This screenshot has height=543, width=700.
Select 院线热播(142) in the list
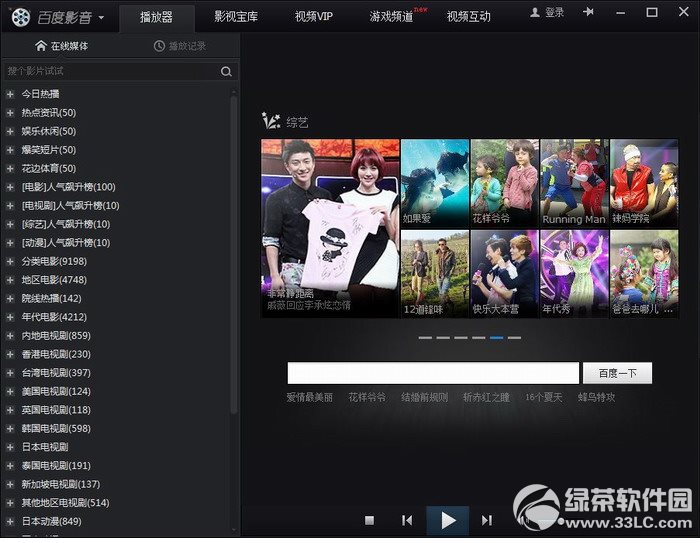pyautogui.click(x=51, y=298)
